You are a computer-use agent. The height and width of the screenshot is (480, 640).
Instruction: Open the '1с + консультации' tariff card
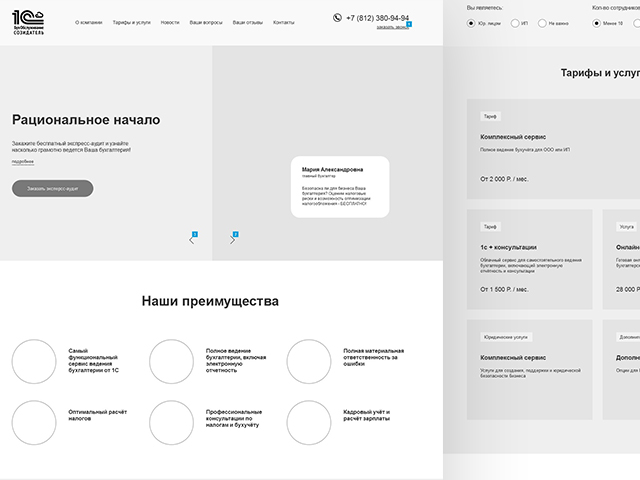pyautogui.click(x=529, y=259)
